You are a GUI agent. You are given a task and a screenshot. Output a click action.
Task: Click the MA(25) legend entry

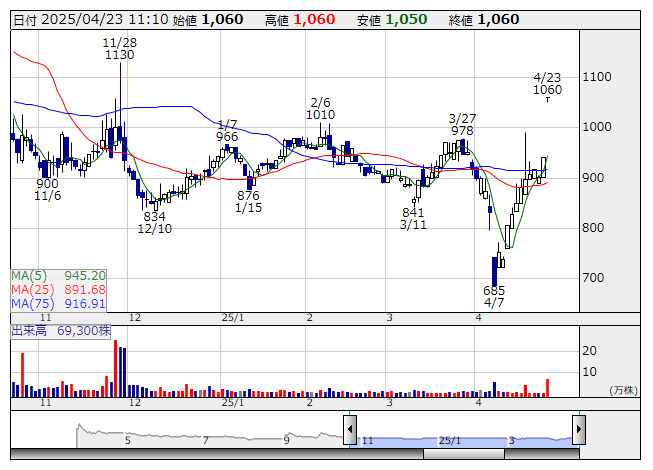tap(59, 289)
